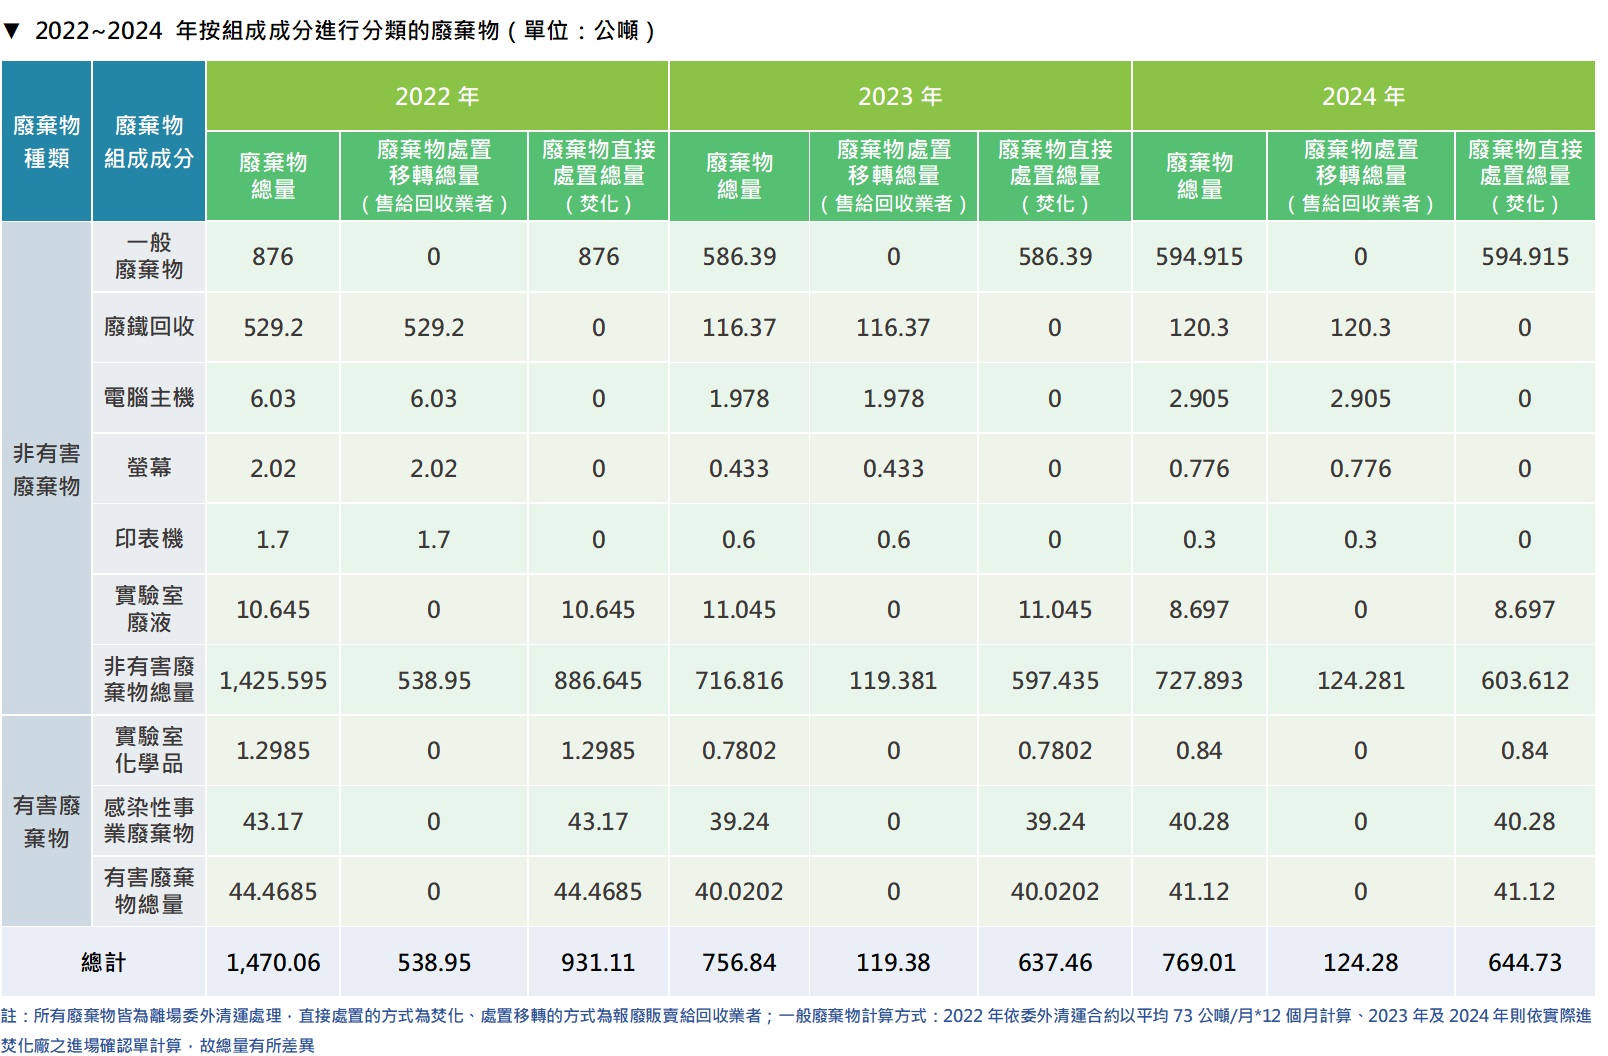Click the 廢棄物種類 header cell

[x=46, y=141]
